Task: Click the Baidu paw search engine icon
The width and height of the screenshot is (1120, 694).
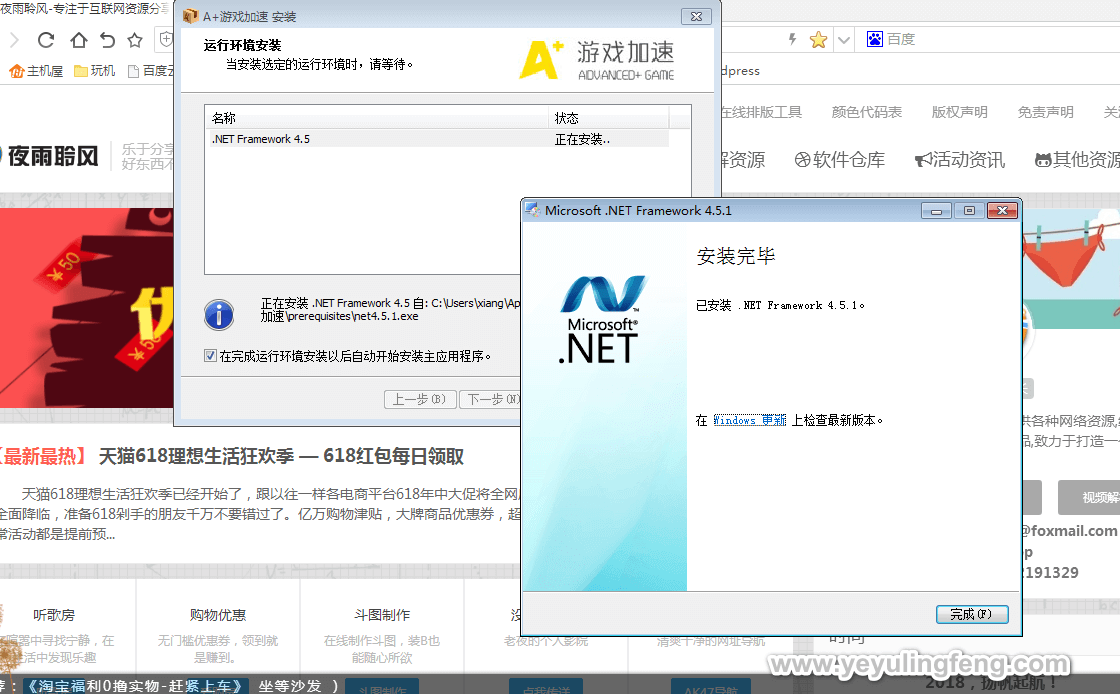Action: pyautogui.click(x=874, y=39)
